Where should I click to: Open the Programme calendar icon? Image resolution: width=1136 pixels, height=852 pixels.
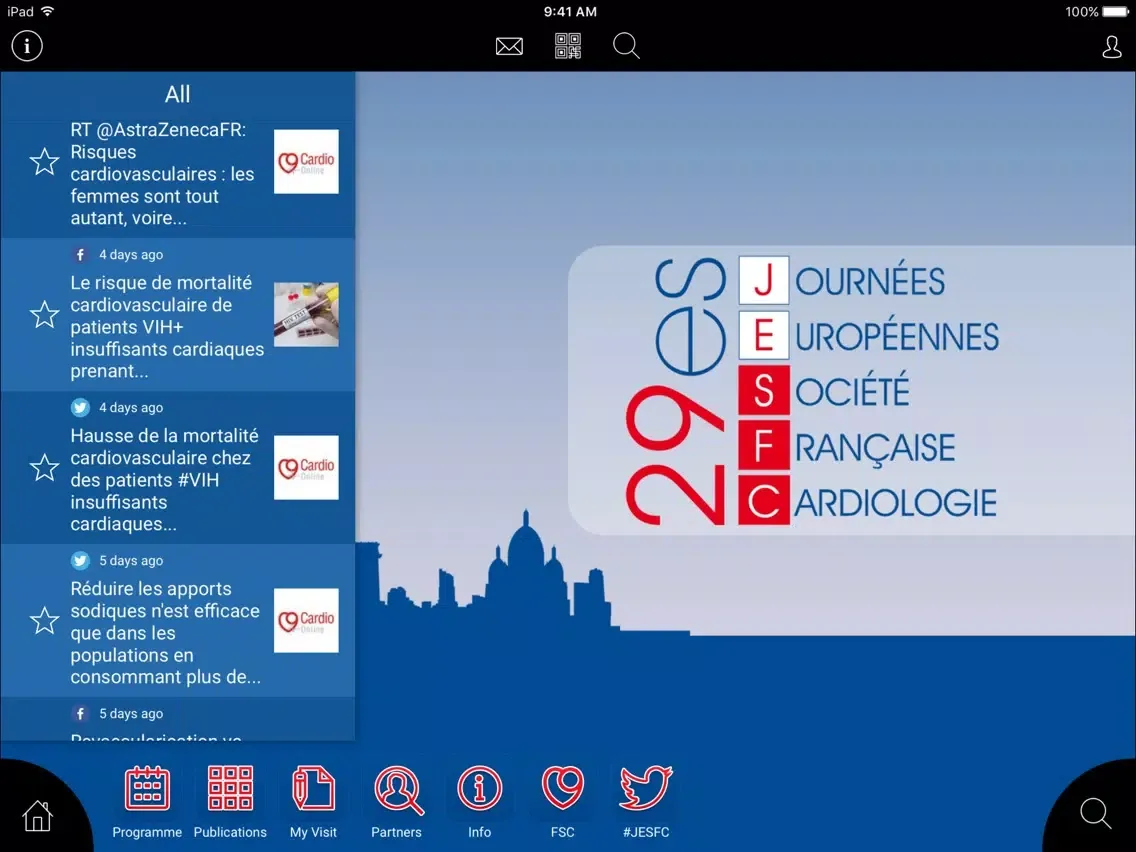coord(147,788)
